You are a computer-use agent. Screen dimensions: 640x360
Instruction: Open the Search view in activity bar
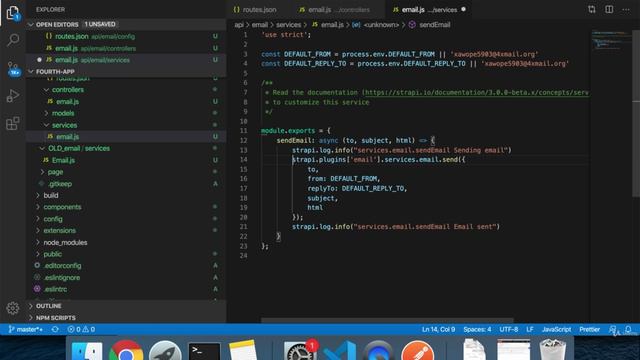coord(13,40)
